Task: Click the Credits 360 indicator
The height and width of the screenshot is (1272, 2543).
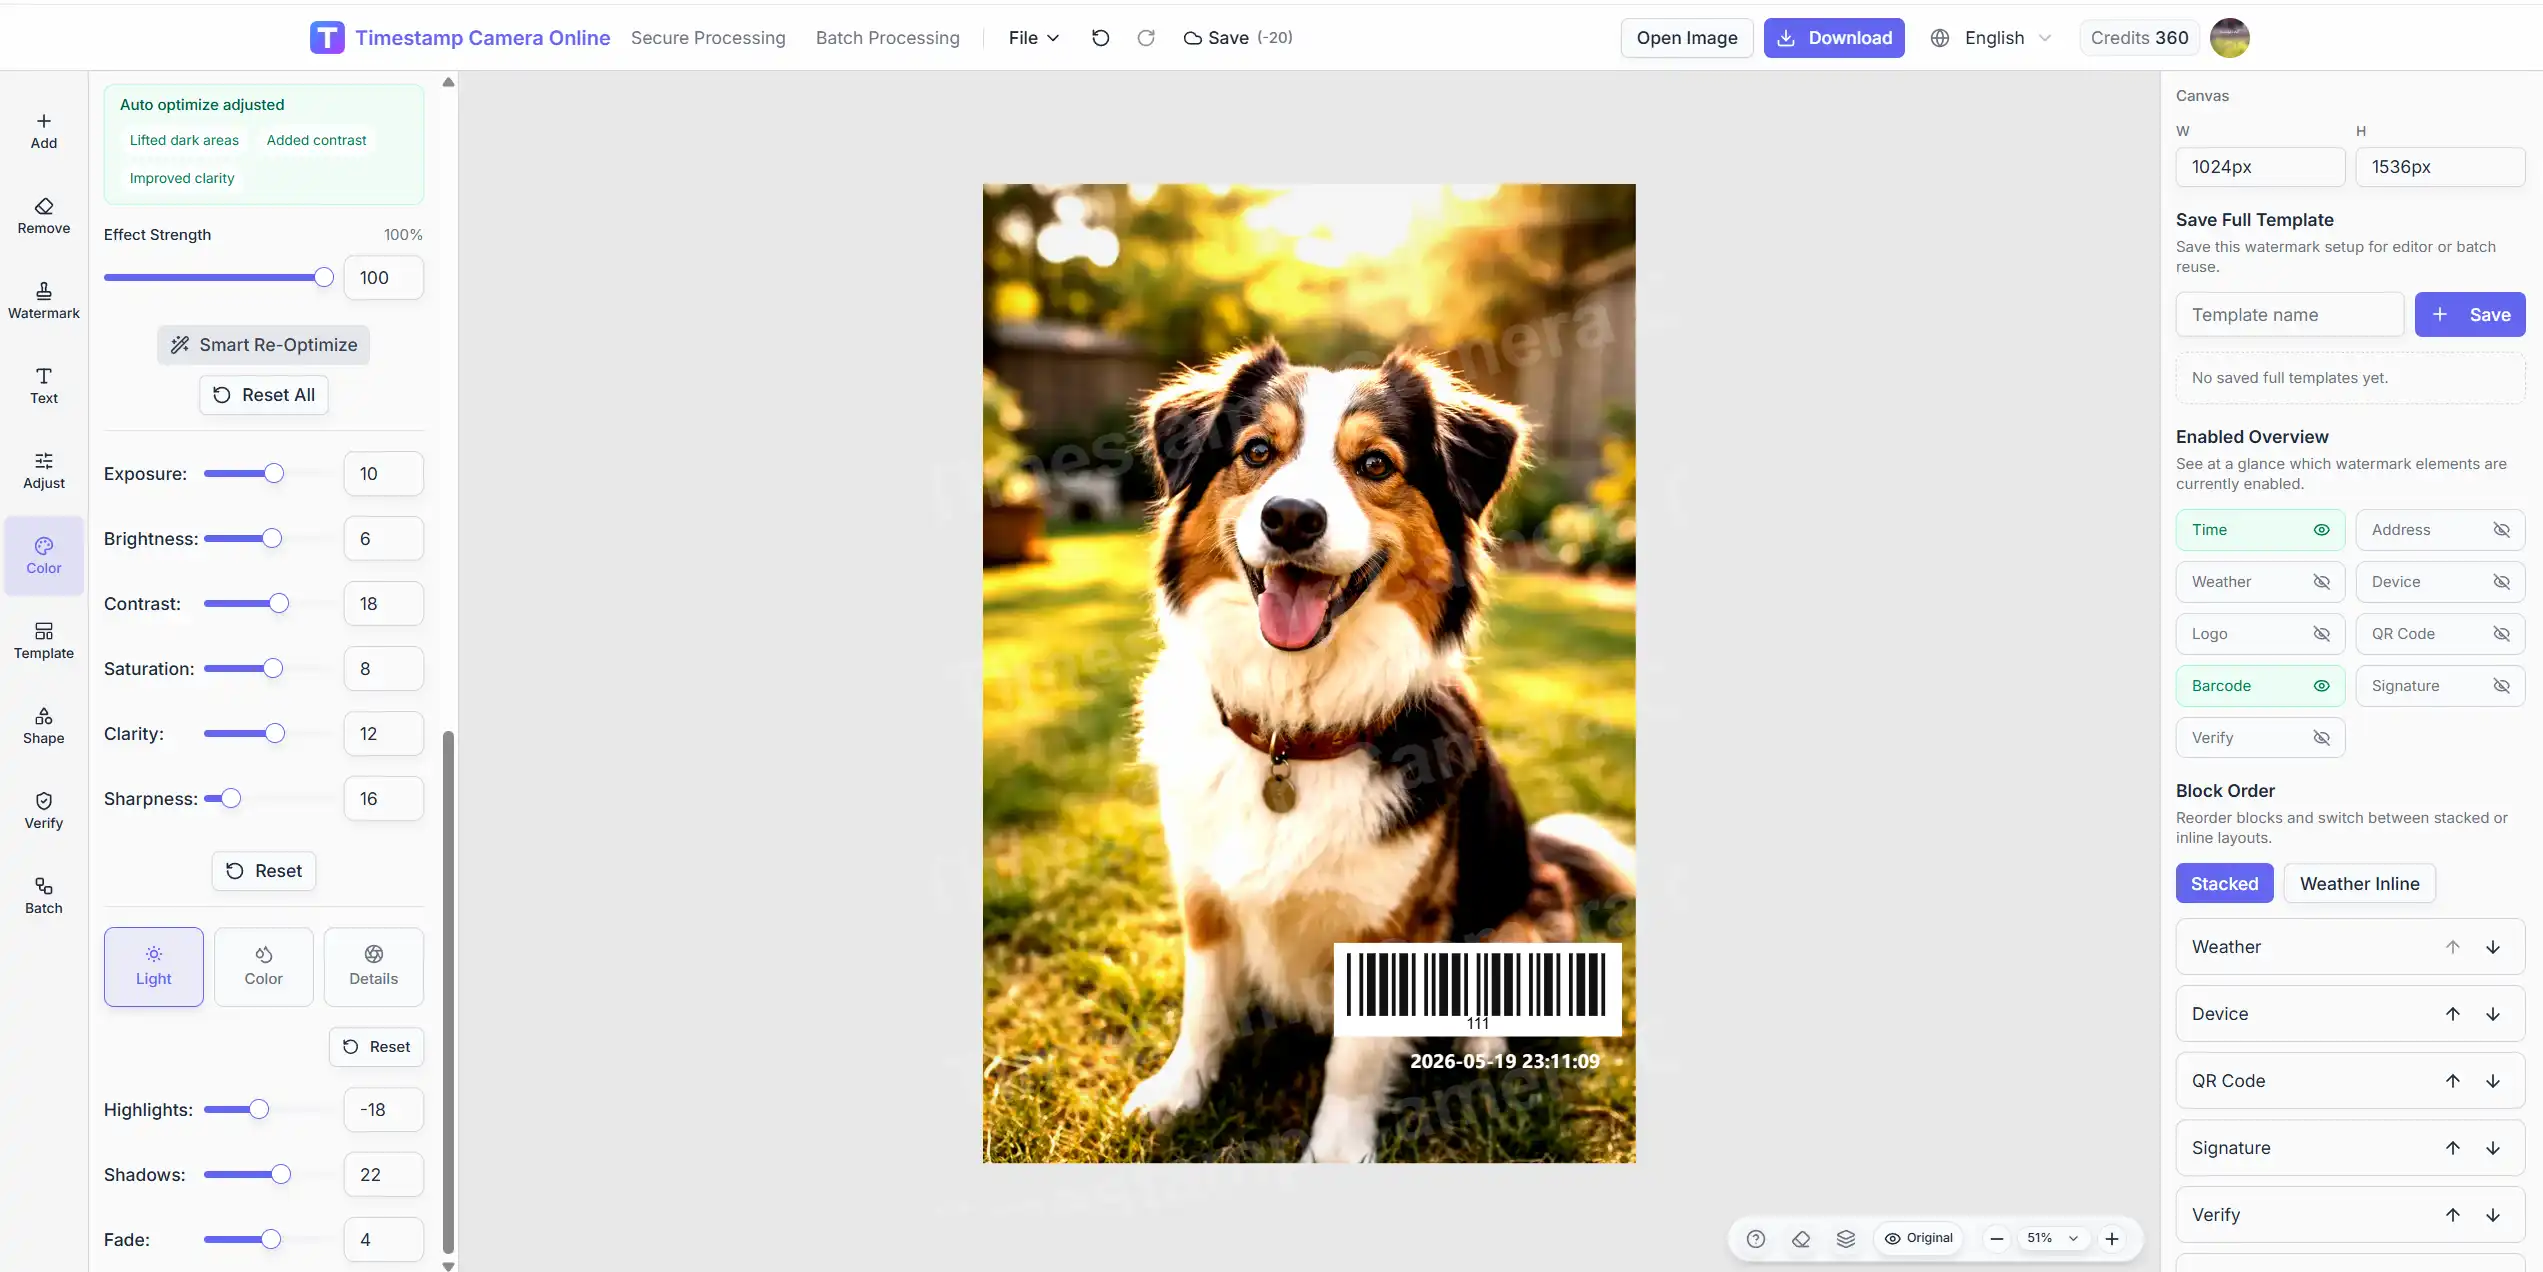Action: (x=2139, y=38)
